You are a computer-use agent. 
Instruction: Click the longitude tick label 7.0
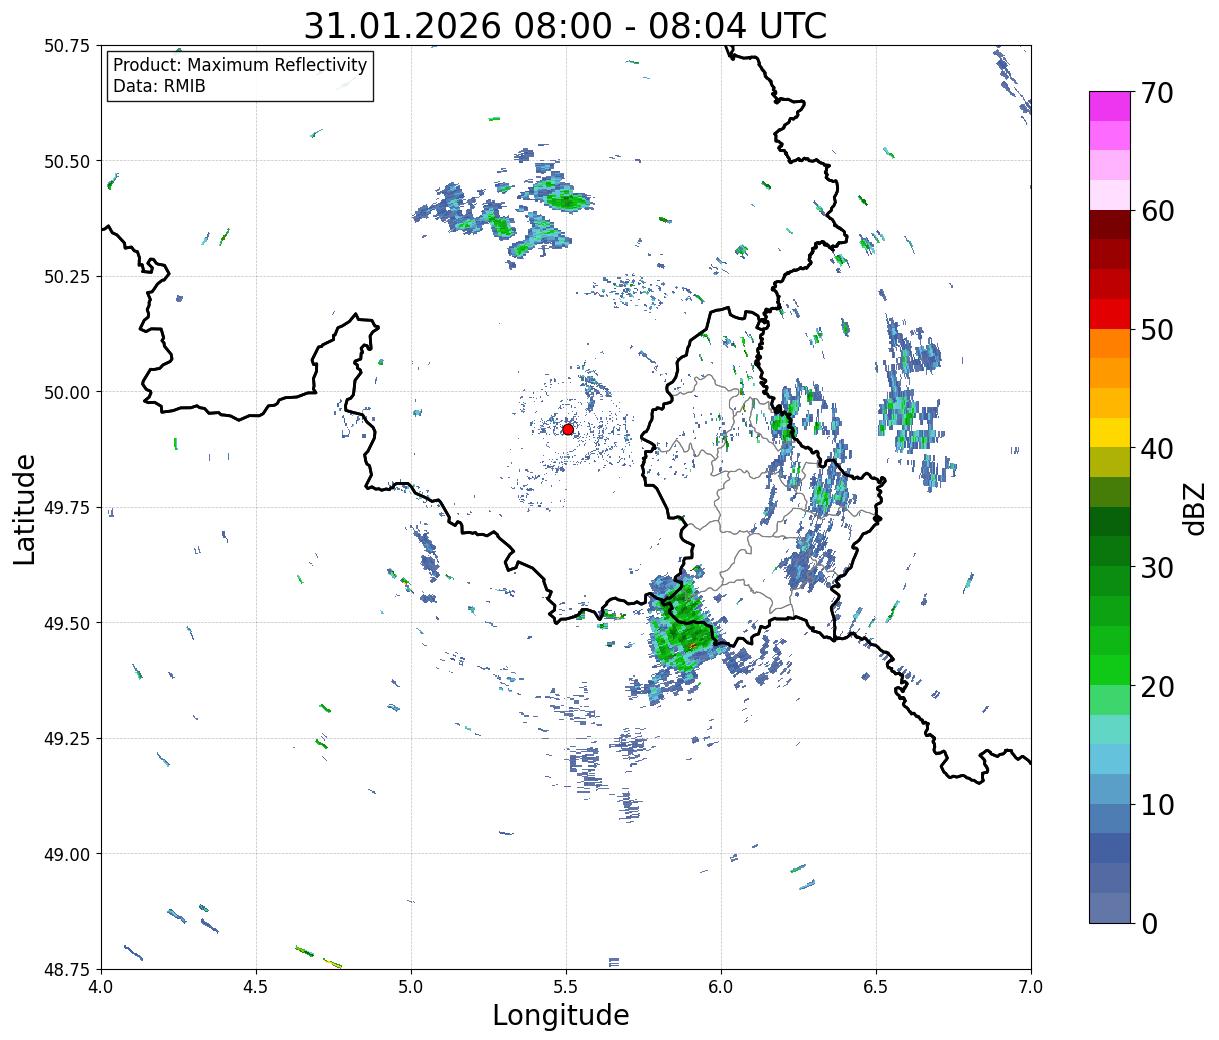coord(1031,987)
